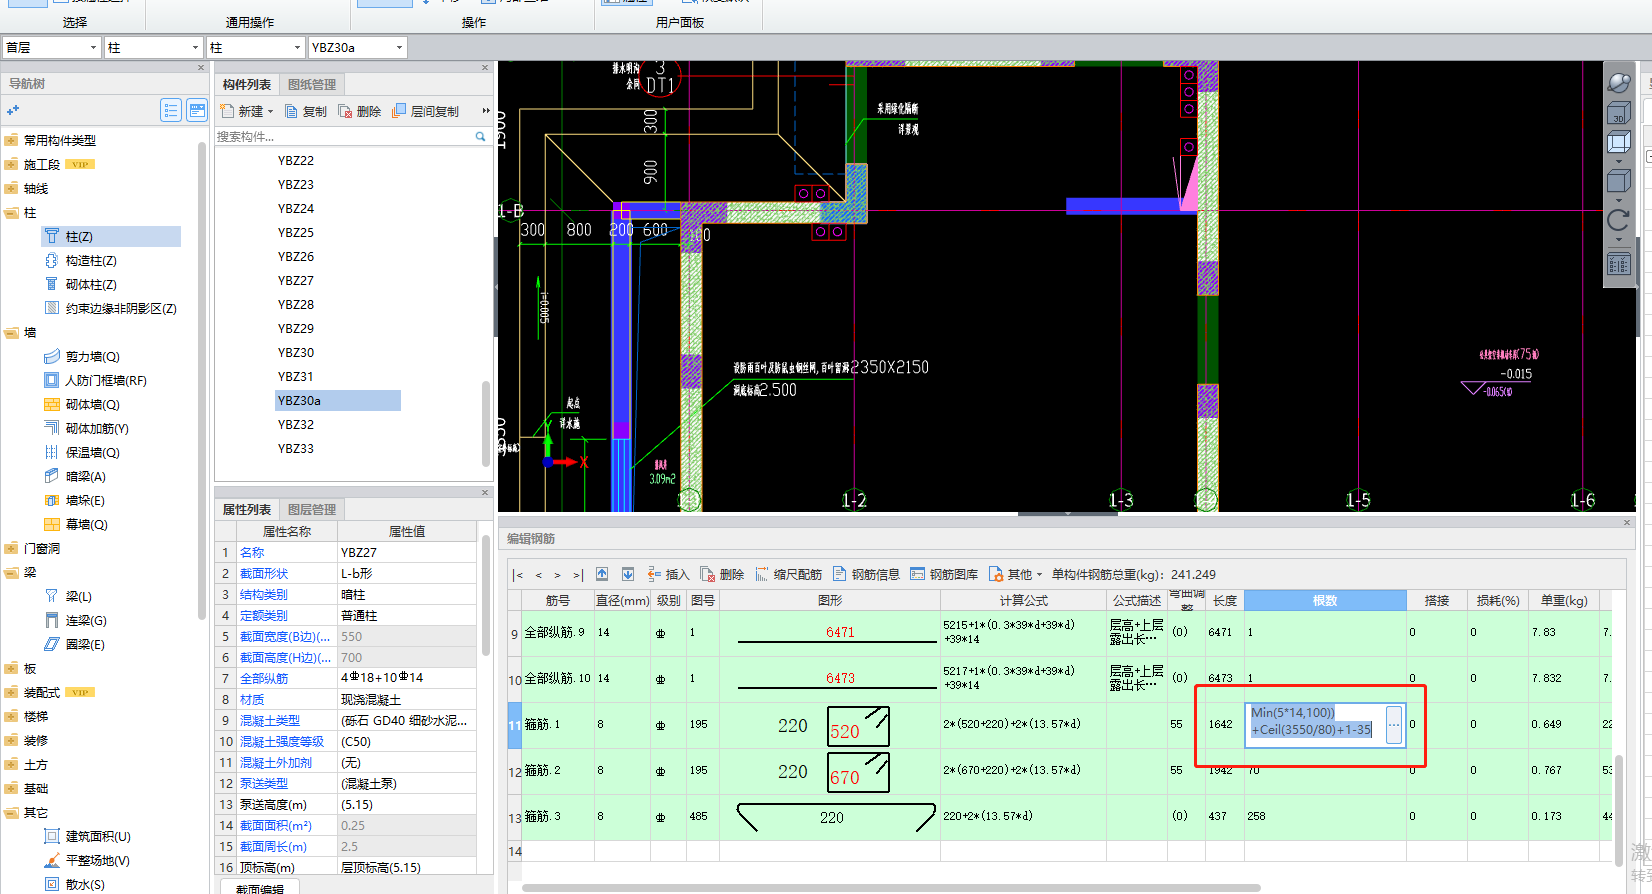Go to the next rebar record
This screenshot has width=1652, height=894.
click(557, 575)
